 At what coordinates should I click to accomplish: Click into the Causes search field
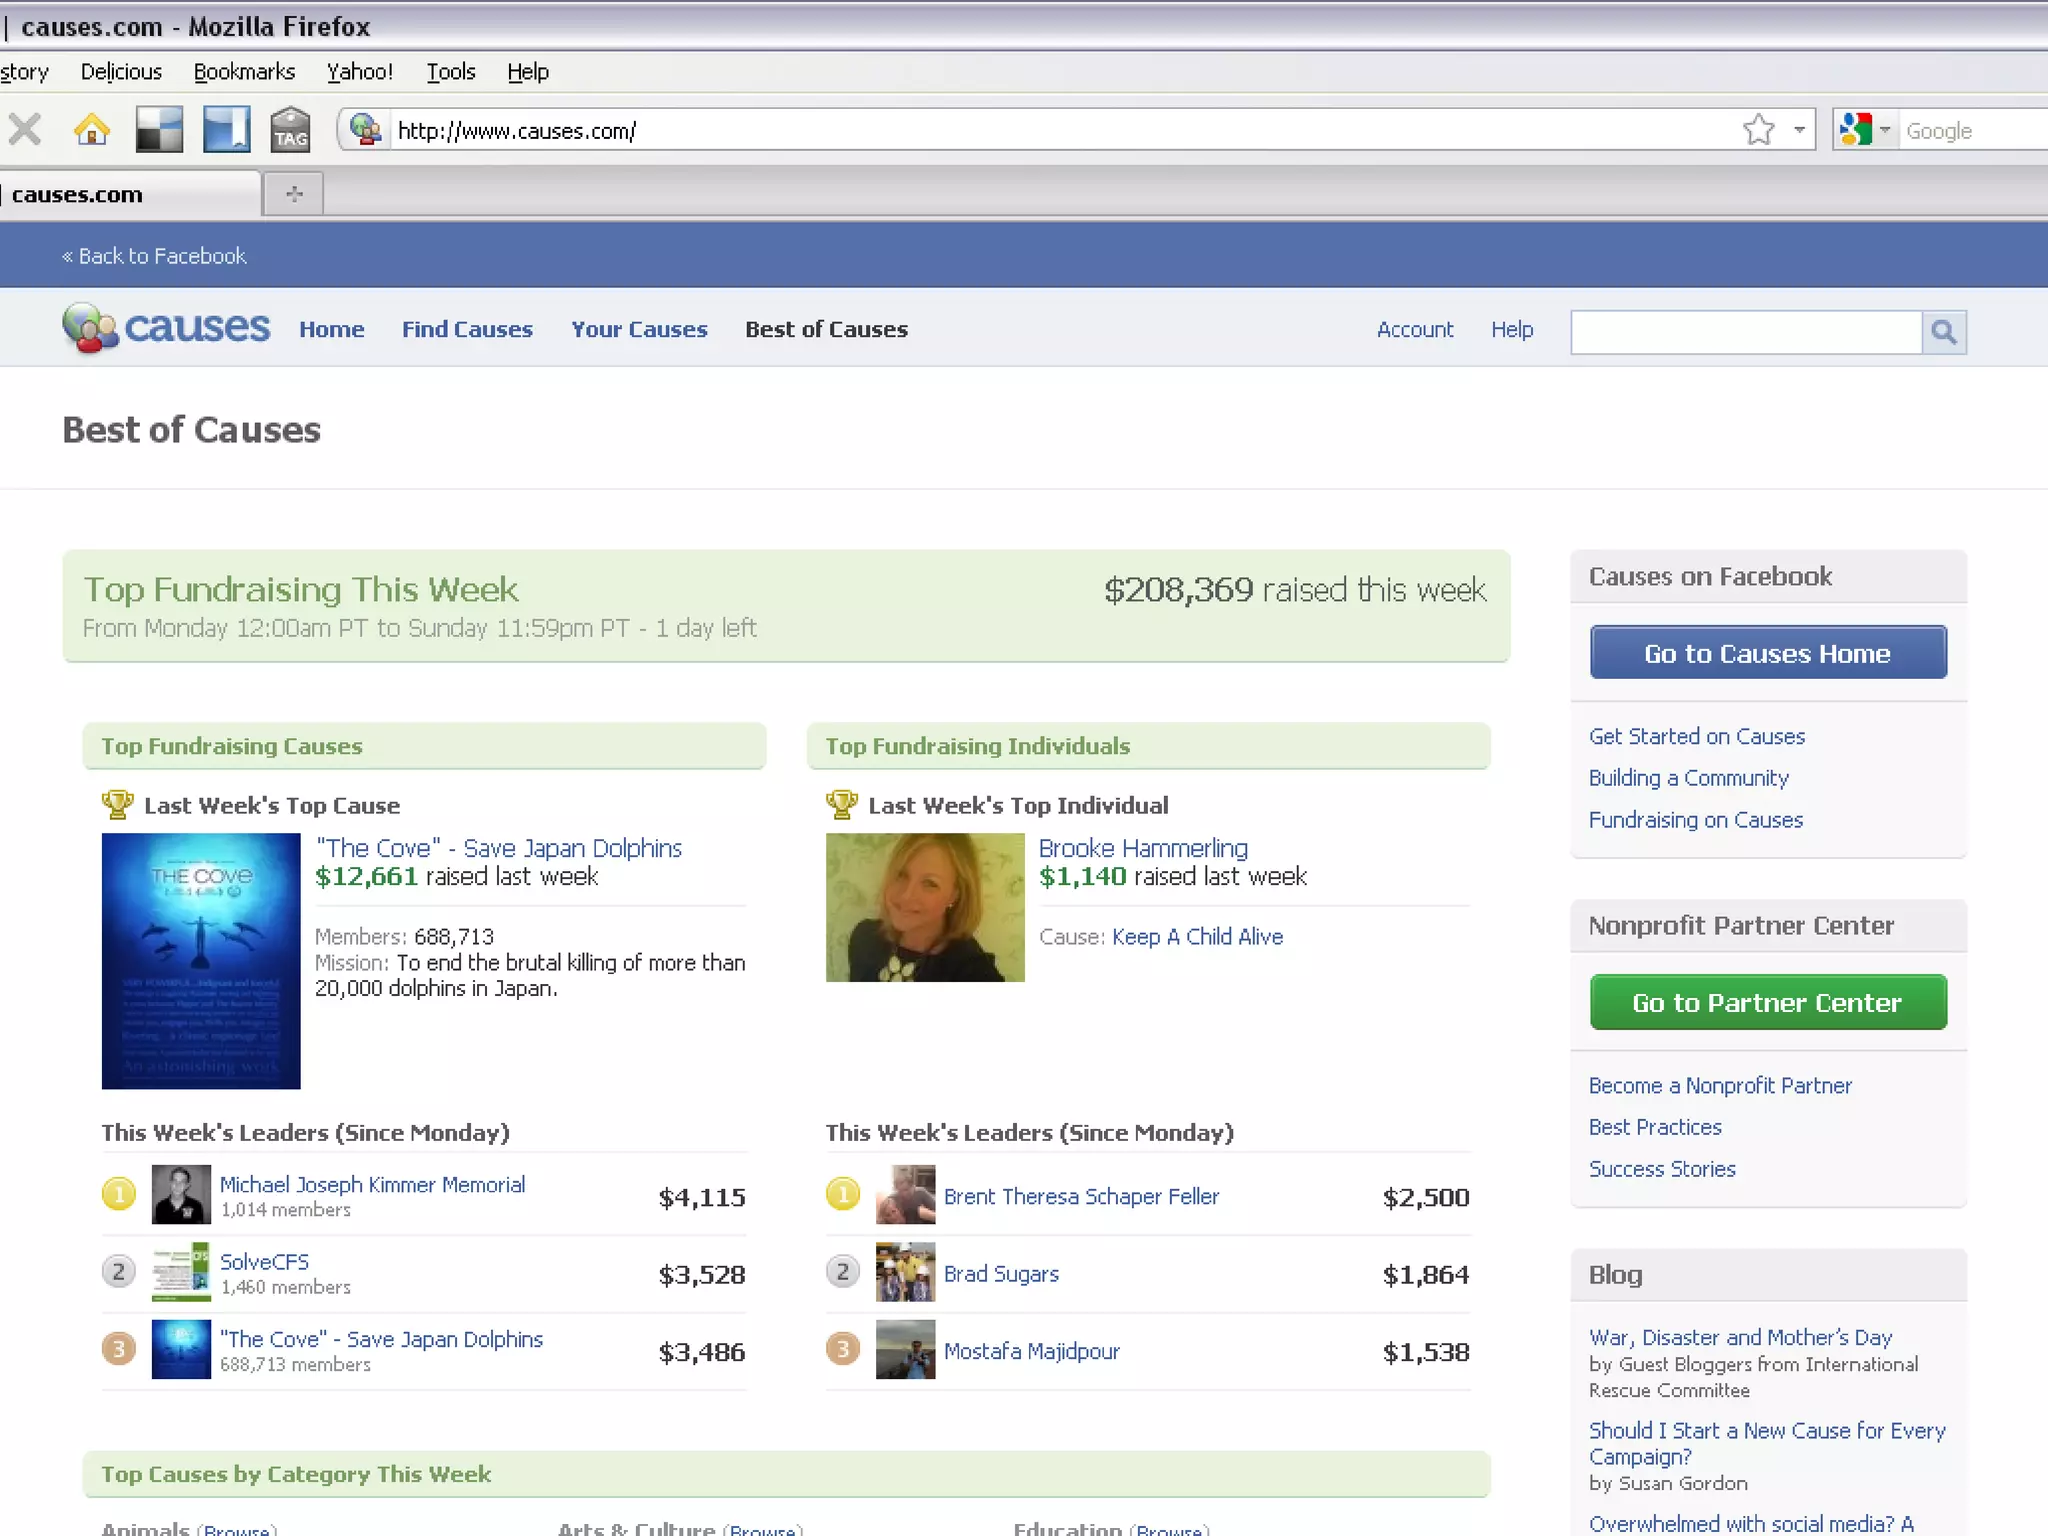[x=1745, y=332]
